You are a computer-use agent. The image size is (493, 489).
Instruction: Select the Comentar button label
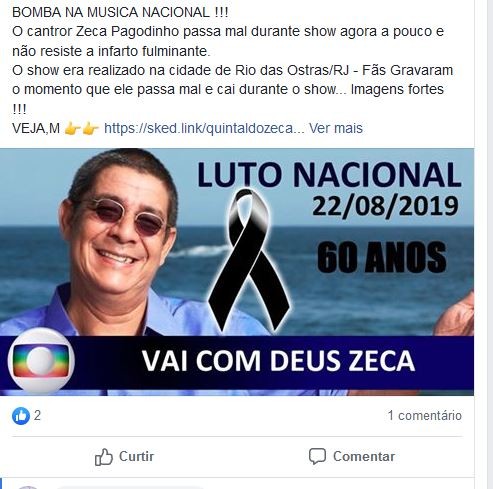(364, 456)
